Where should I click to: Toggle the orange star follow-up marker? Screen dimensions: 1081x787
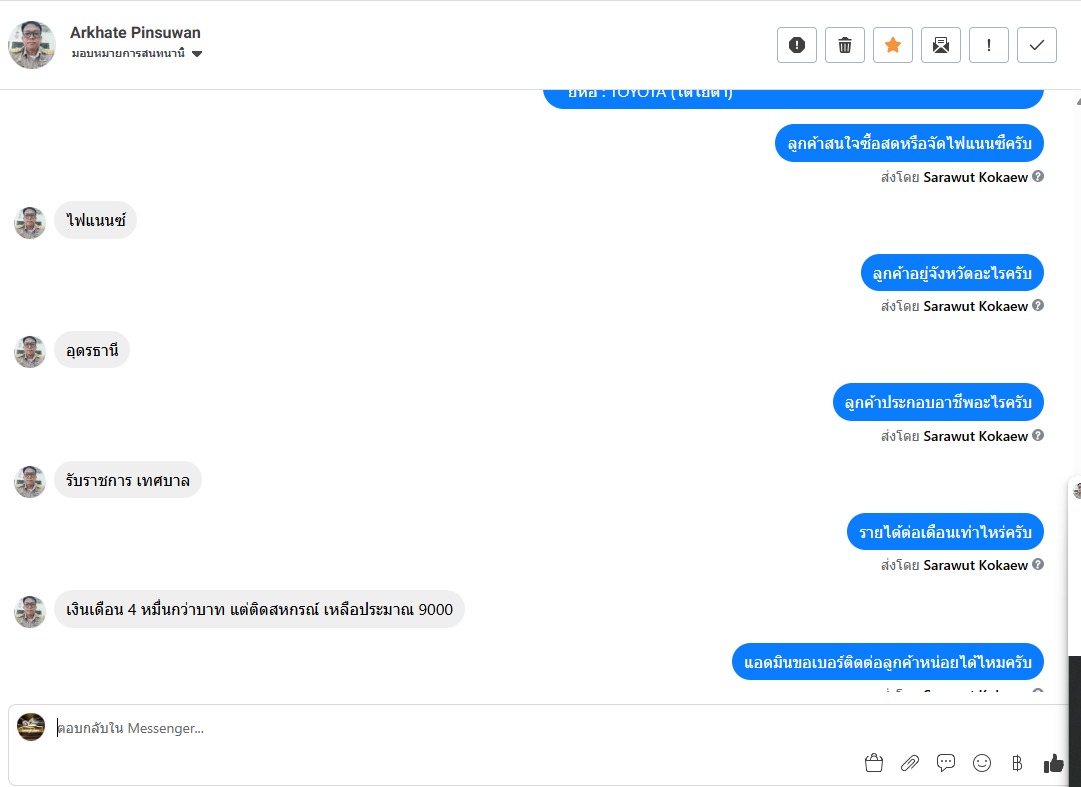pyautogui.click(x=893, y=45)
